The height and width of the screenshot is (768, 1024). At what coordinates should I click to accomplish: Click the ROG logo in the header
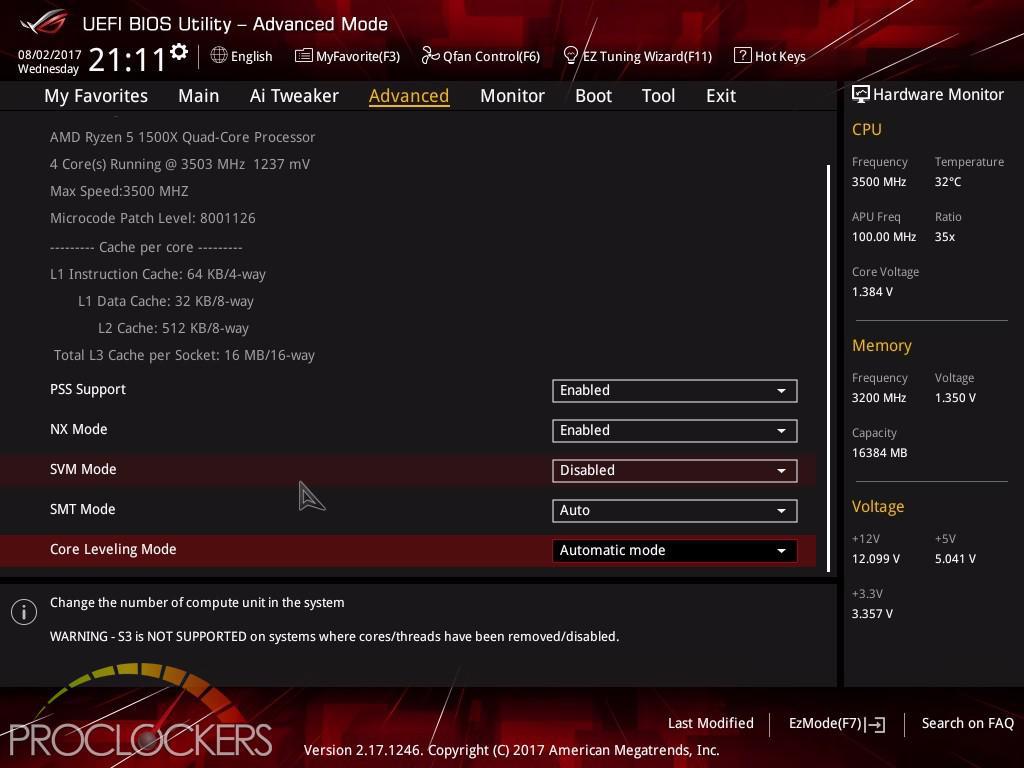(44, 23)
